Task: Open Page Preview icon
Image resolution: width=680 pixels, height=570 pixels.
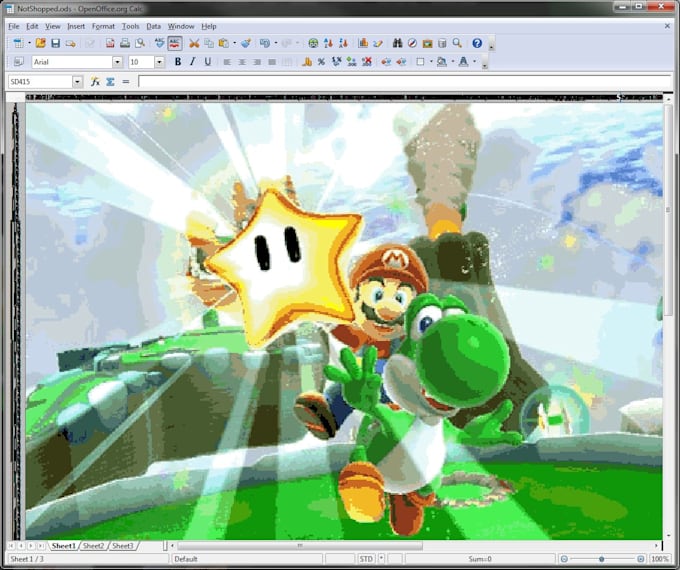Action: pyautogui.click(x=140, y=43)
